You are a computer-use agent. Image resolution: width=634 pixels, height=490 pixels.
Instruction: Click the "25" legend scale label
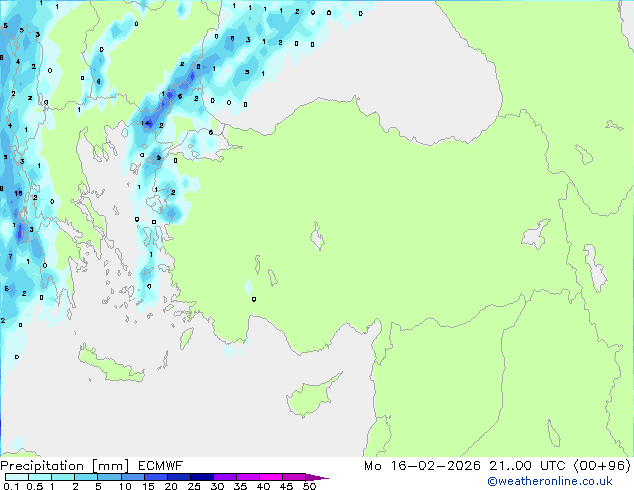coord(194,486)
